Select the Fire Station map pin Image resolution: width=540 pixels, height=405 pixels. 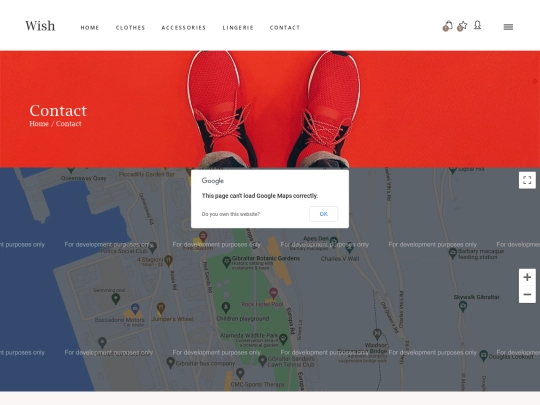(203, 236)
